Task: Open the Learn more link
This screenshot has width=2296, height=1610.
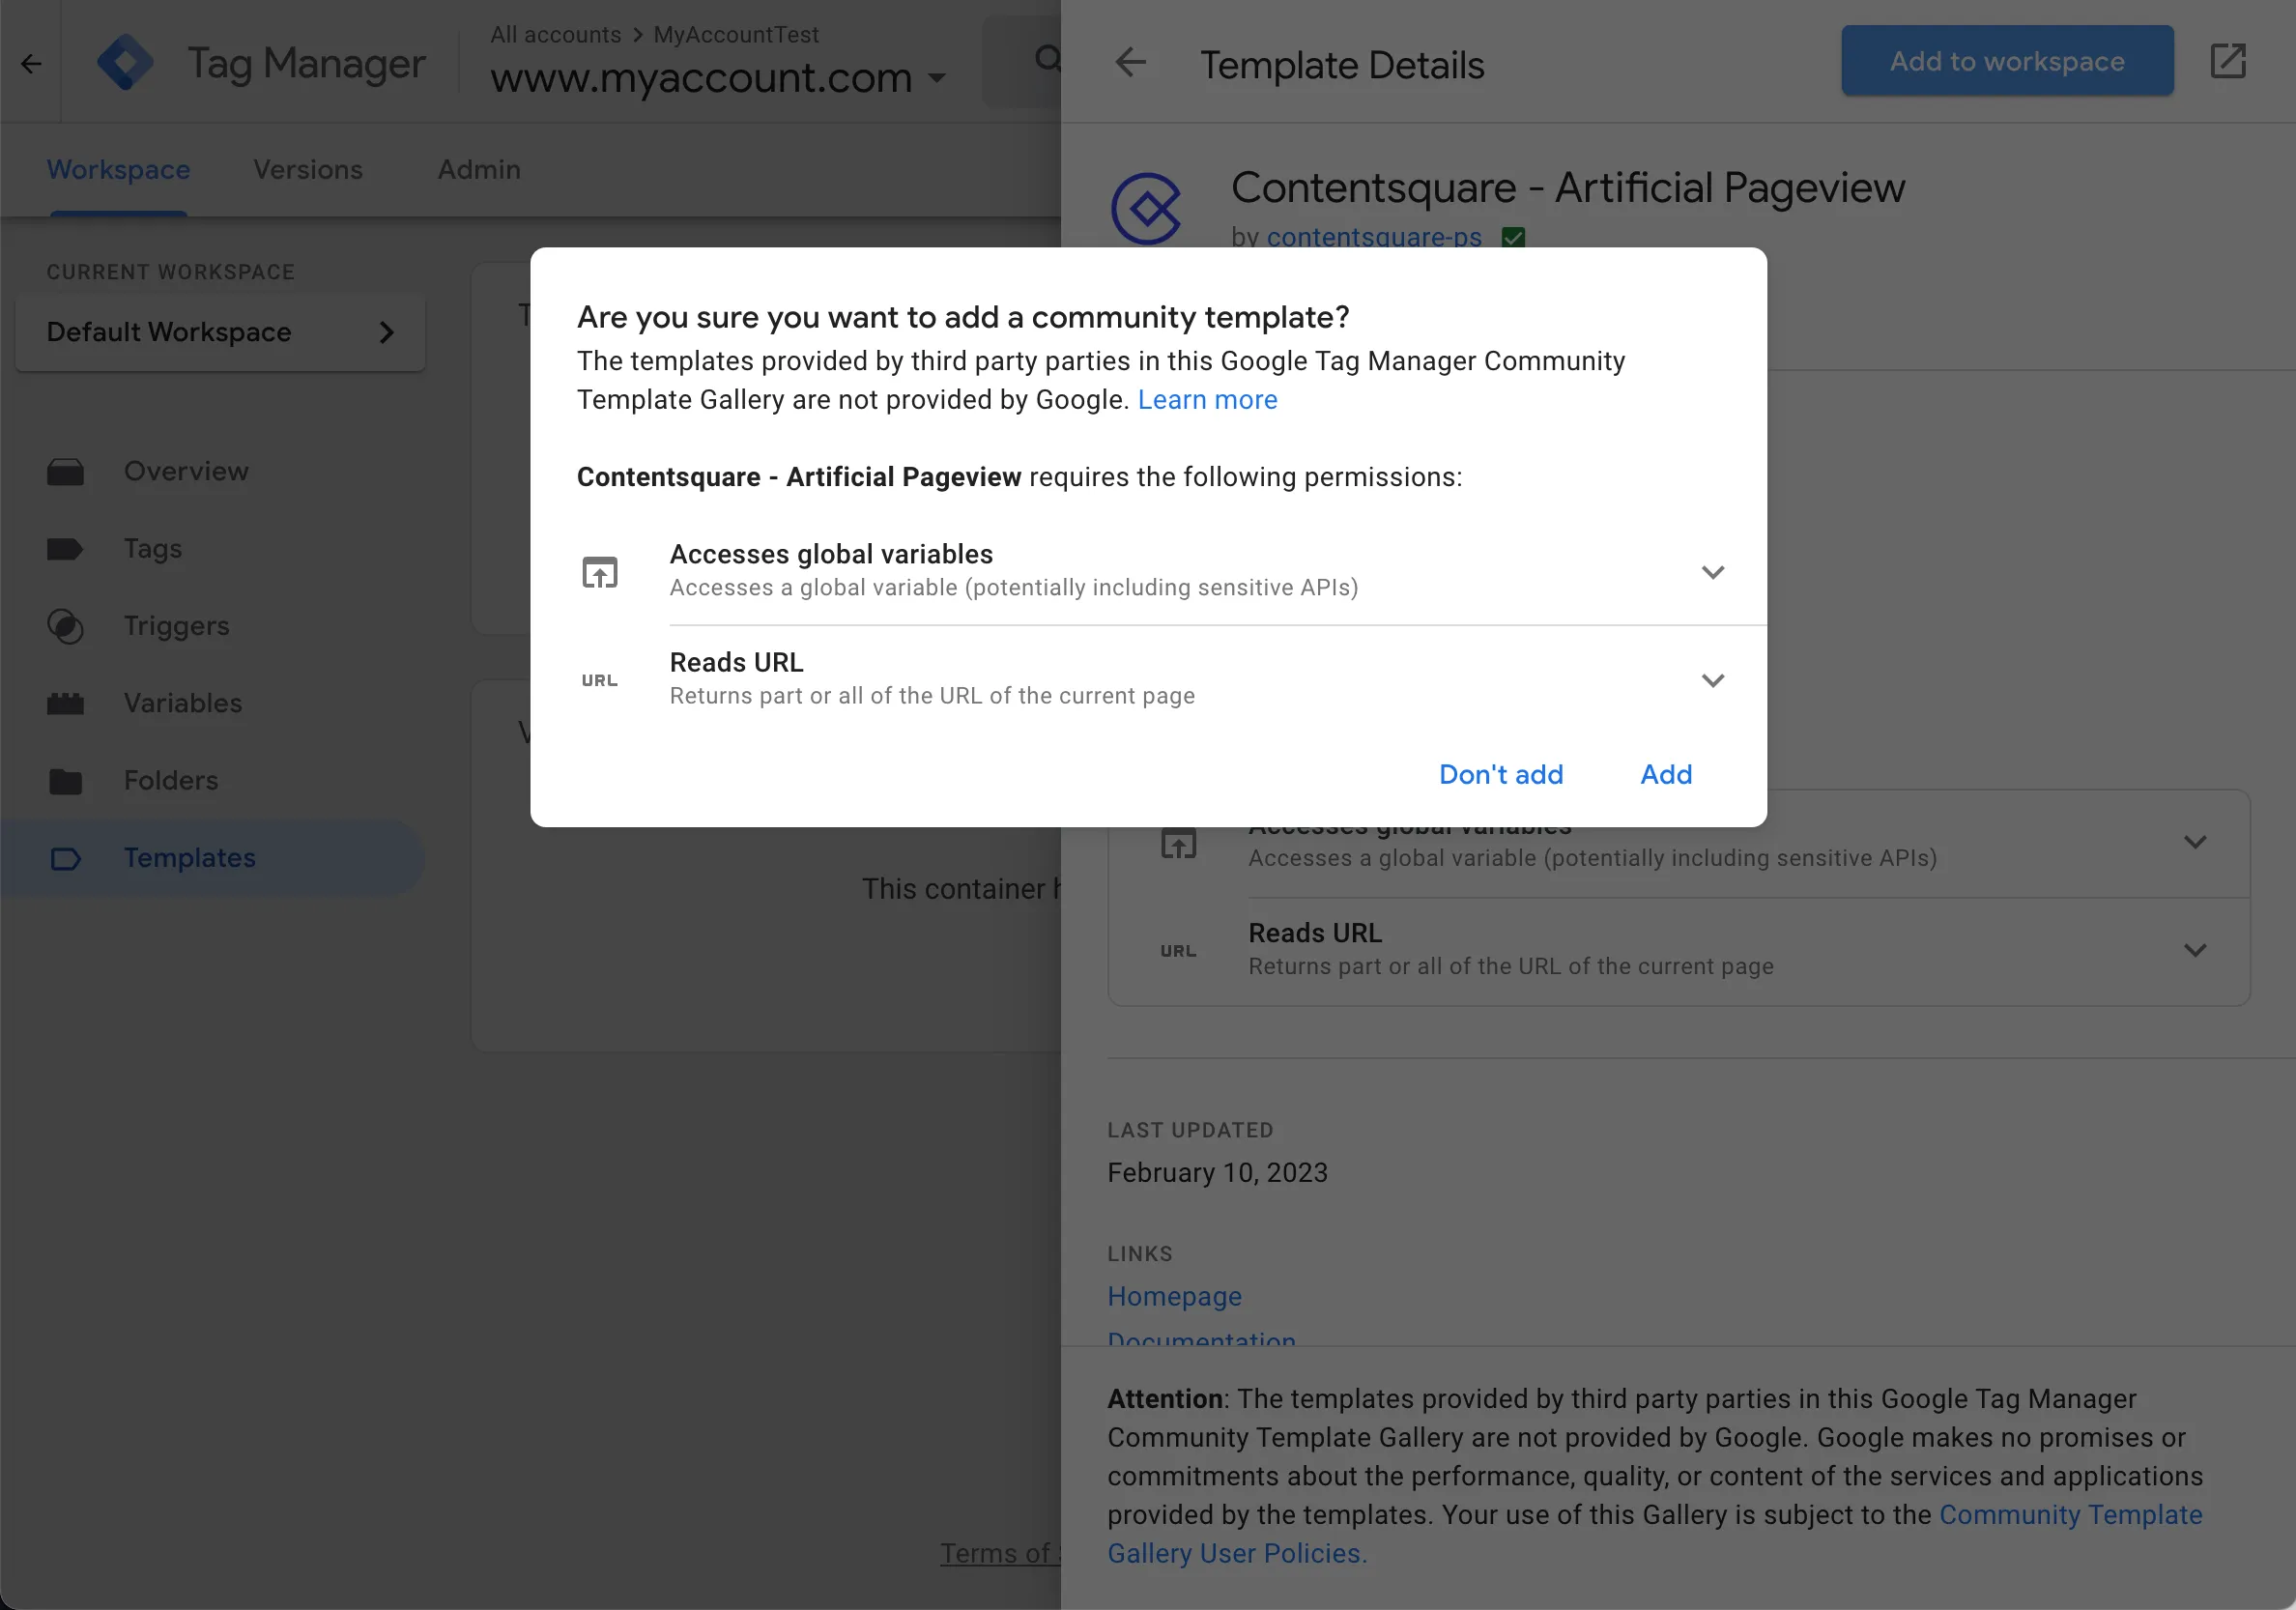Action: 1207,400
